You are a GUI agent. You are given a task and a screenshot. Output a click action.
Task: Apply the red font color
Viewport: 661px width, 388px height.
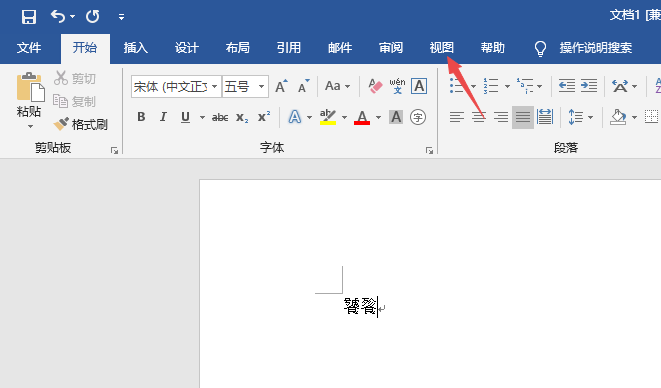point(362,117)
